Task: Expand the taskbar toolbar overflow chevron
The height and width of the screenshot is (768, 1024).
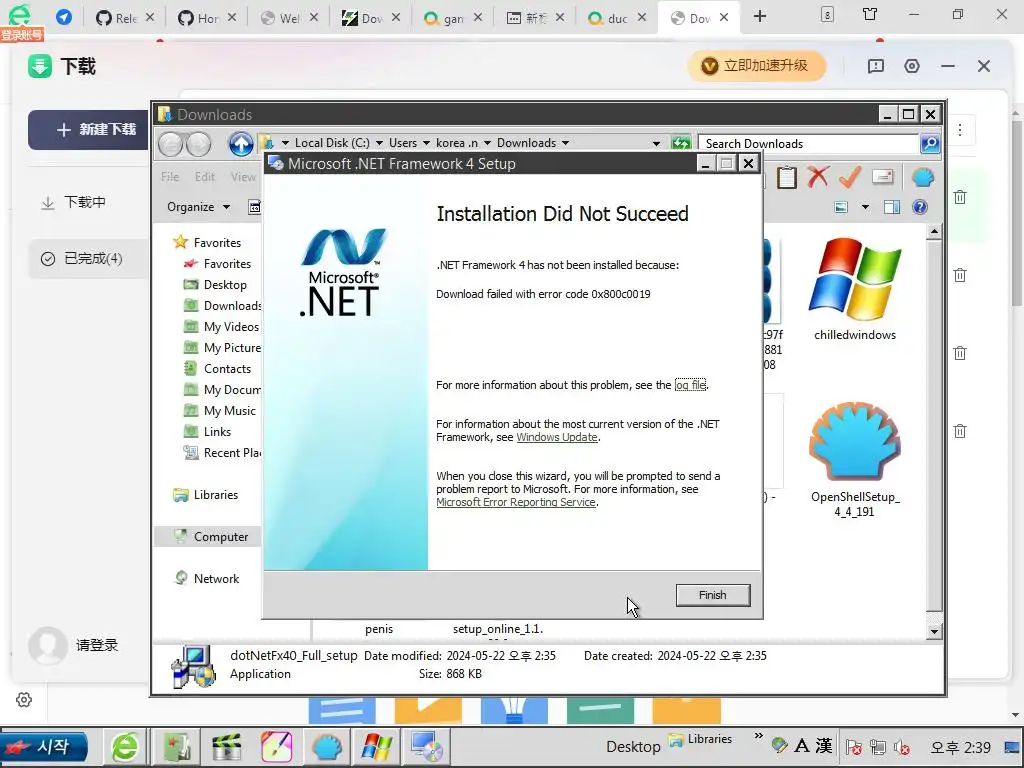Action: [758, 736]
